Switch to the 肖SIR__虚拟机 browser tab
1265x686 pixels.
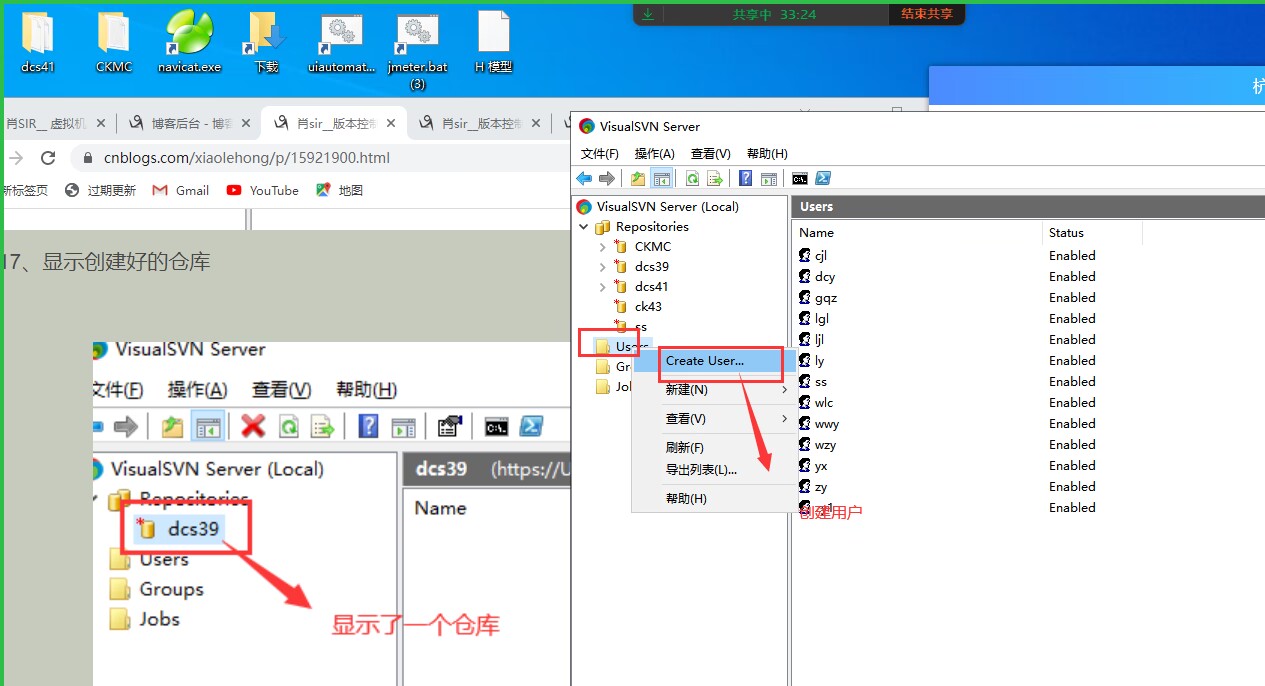pos(57,124)
